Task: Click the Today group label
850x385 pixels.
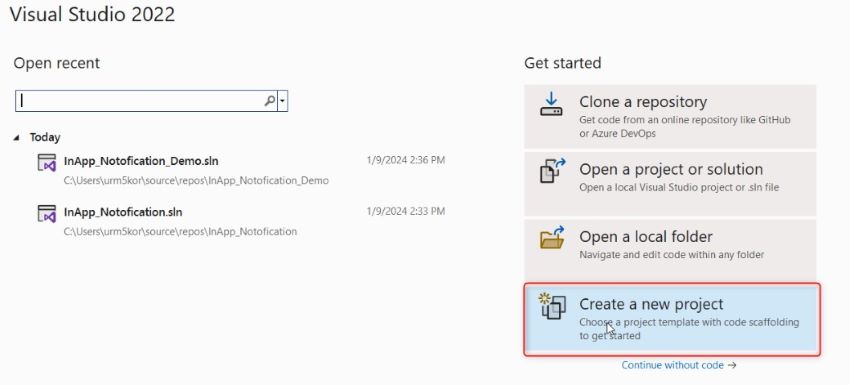Action: 45,137
